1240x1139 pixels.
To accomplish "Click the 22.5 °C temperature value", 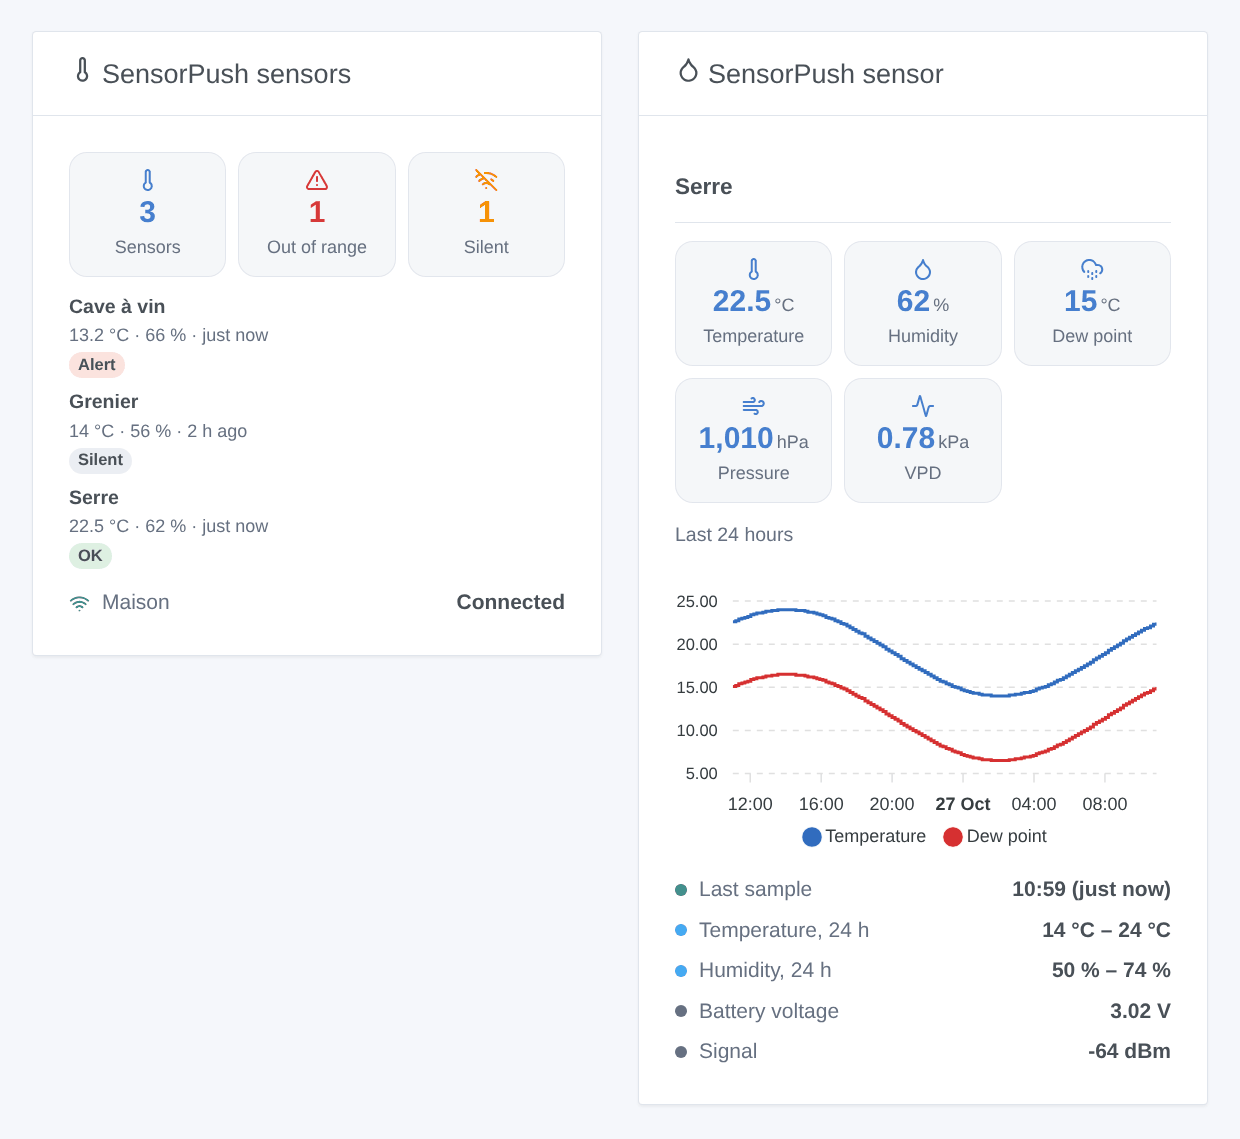I will [753, 301].
